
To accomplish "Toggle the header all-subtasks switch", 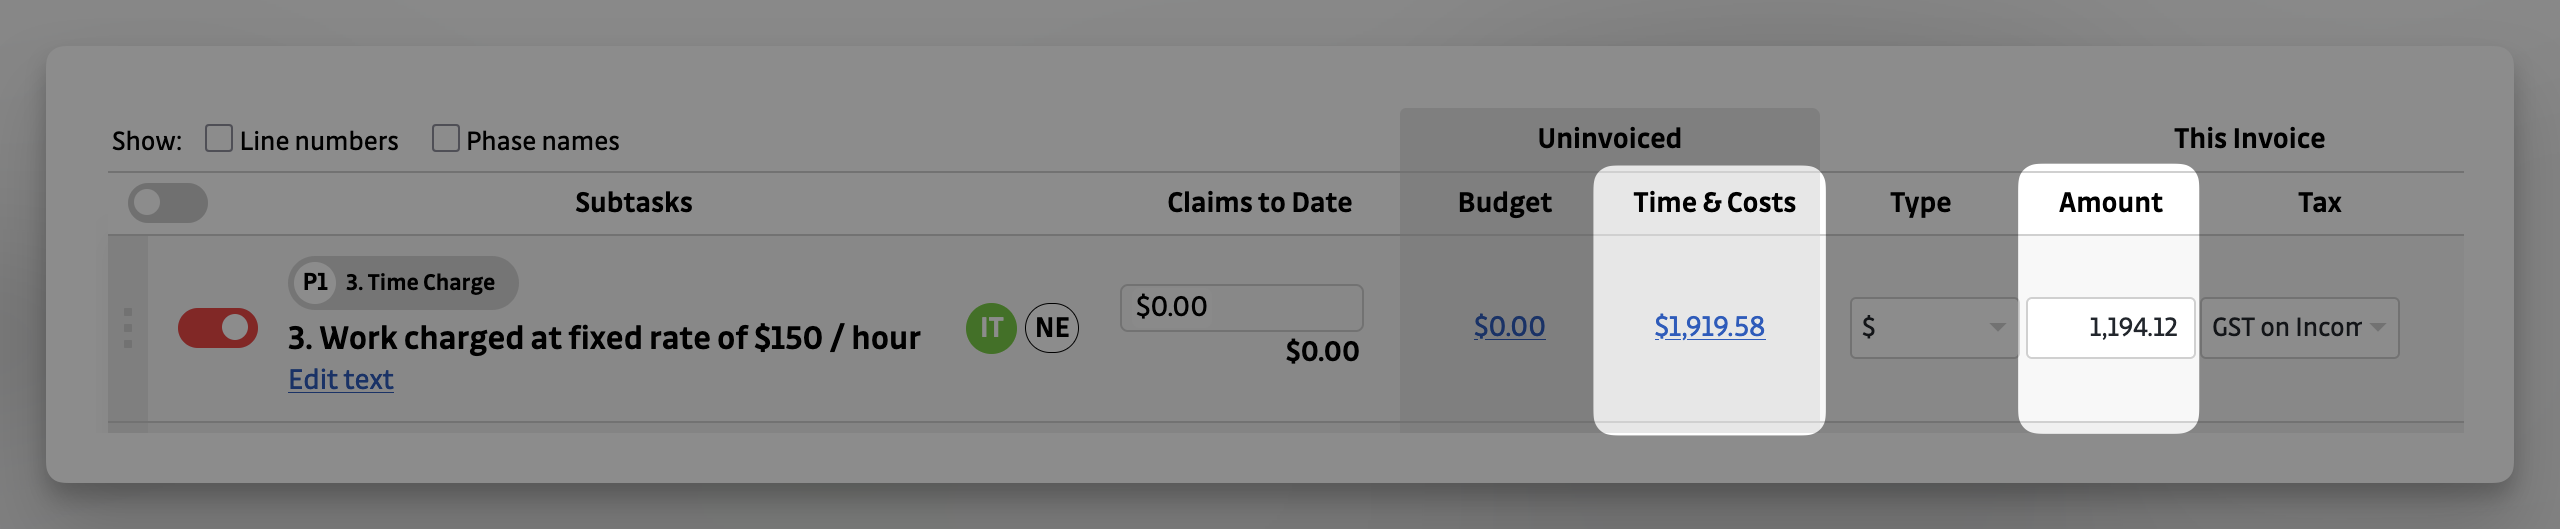I will point(168,203).
